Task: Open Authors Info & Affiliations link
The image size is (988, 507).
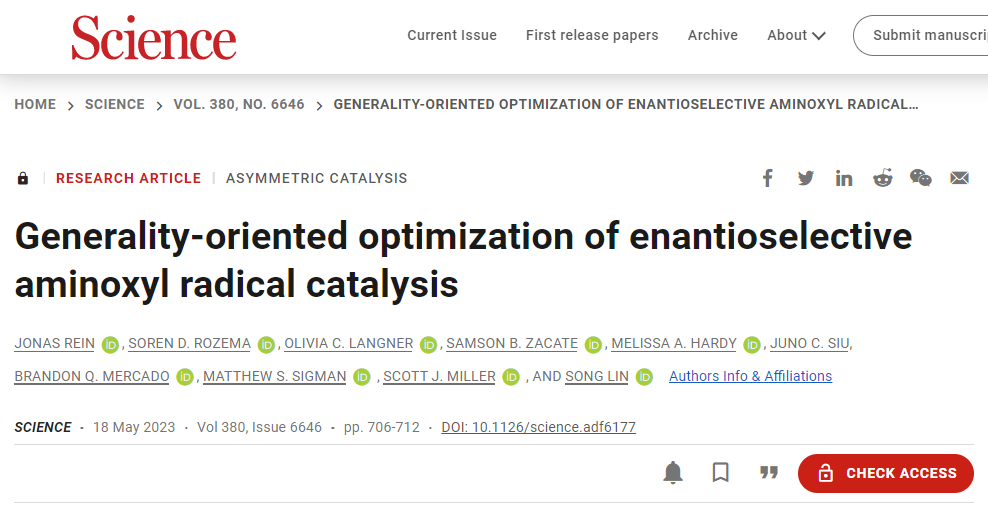Action: click(x=750, y=376)
